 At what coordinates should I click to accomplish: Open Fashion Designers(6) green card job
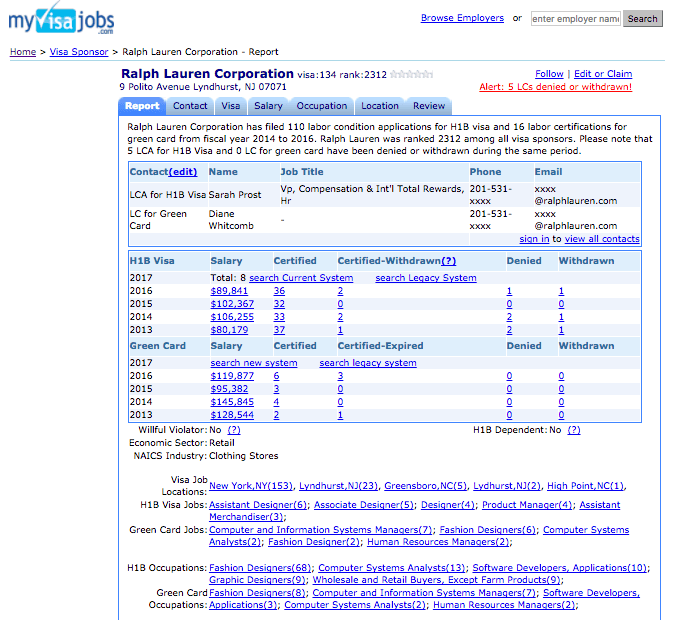[x=488, y=530]
